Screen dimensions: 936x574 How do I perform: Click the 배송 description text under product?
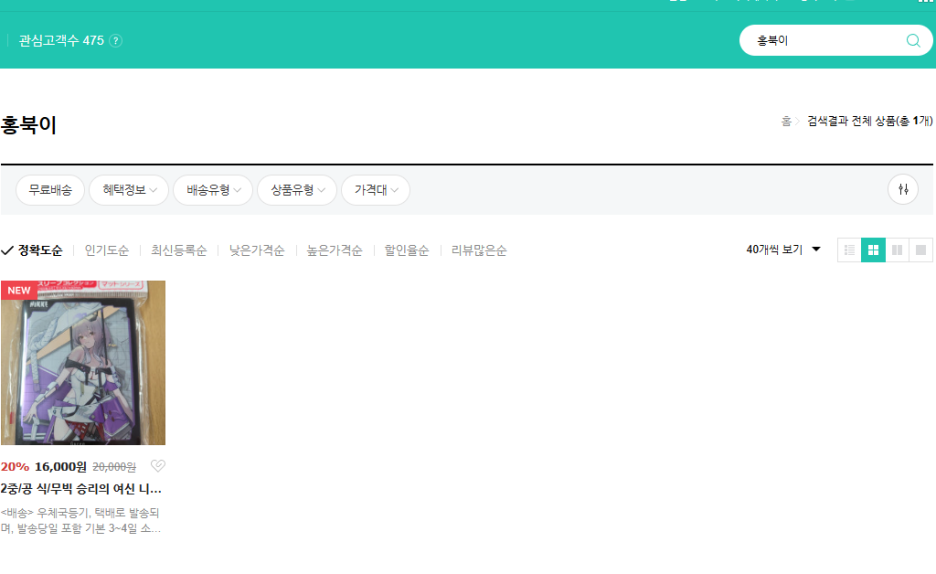coord(81,520)
